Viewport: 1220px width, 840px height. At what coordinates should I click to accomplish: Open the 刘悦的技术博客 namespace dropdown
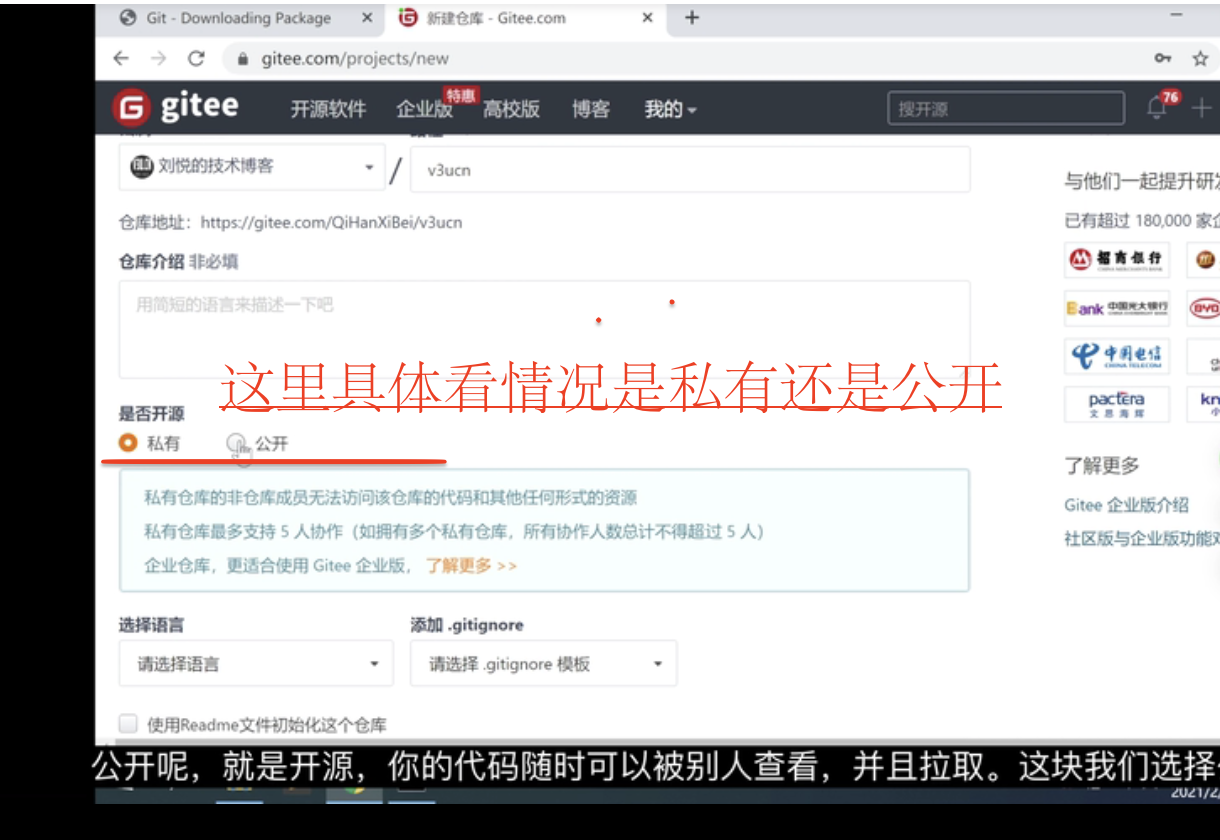pyautogui.click(x=250, y=166)
